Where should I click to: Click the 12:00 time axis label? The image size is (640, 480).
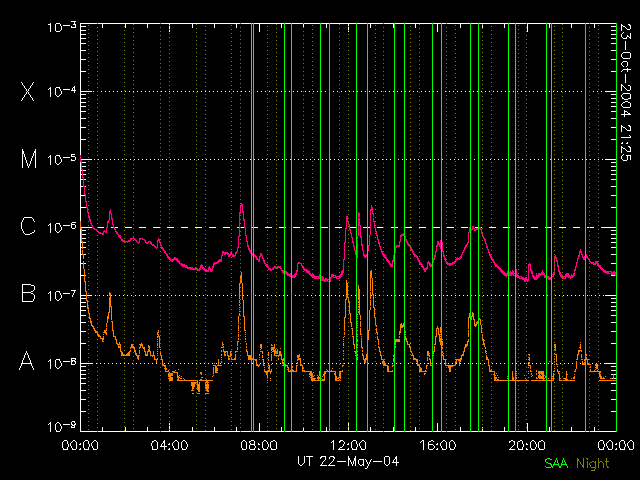(x=348, y=445)
